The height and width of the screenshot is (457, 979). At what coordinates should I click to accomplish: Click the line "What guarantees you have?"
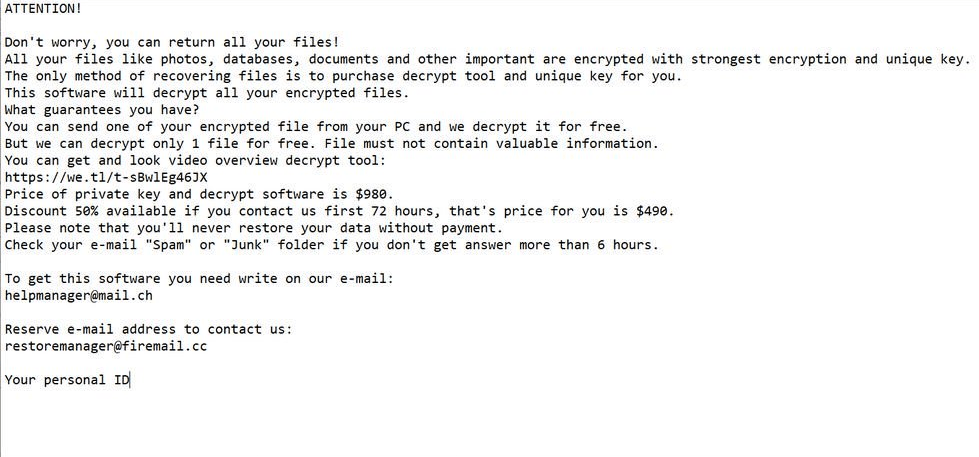(102, 110)
